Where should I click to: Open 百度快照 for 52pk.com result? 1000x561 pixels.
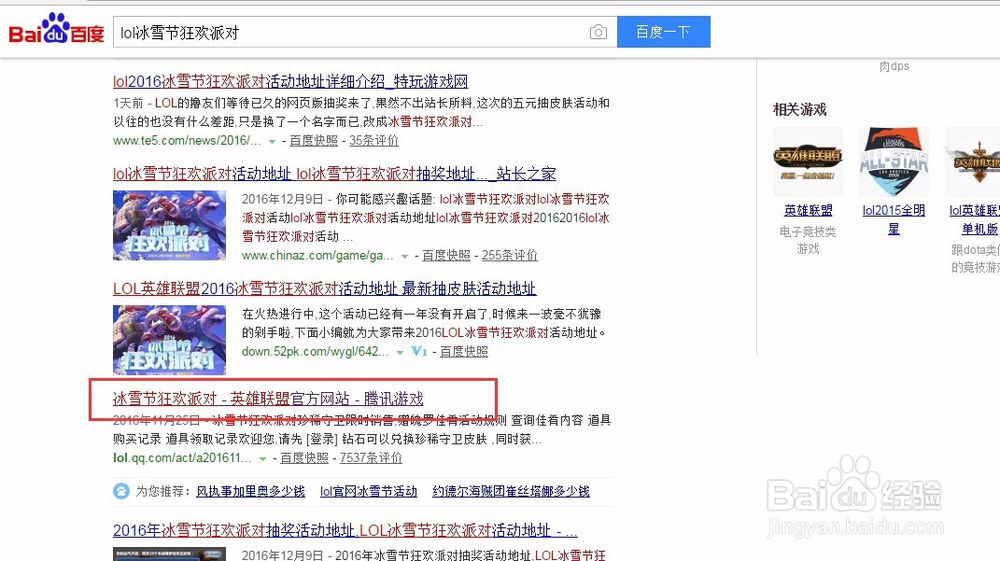[x=464, y=352]
